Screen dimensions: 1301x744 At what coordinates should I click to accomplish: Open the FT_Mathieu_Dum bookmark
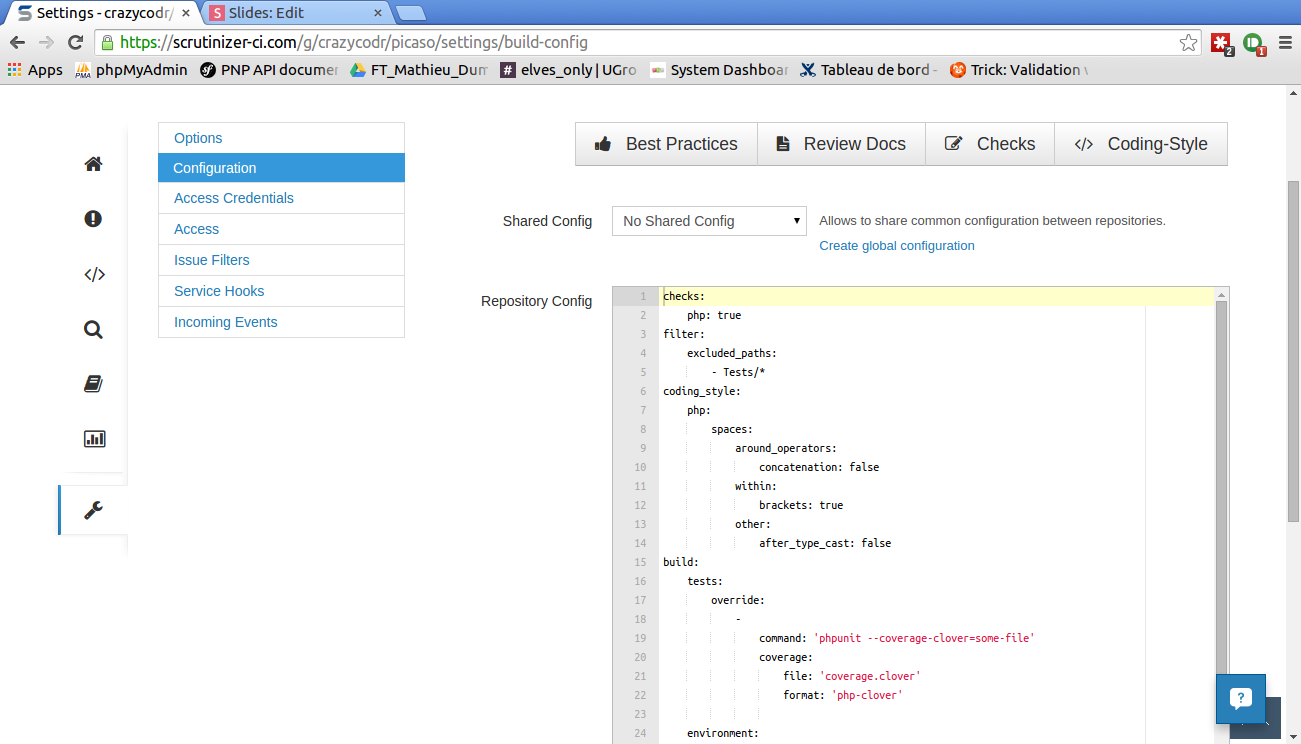418,70
